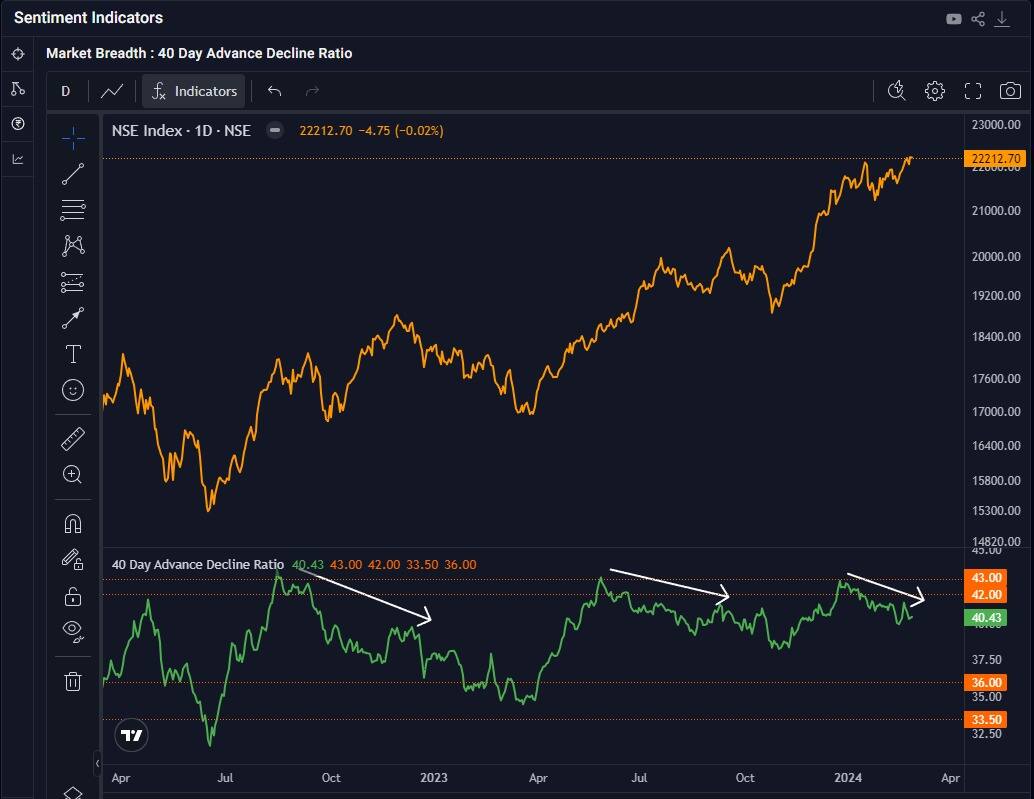The width and height of the screenshot is (1034, 799).
Task: Click the 22212.70 price axis label
Action: (995, 158)
